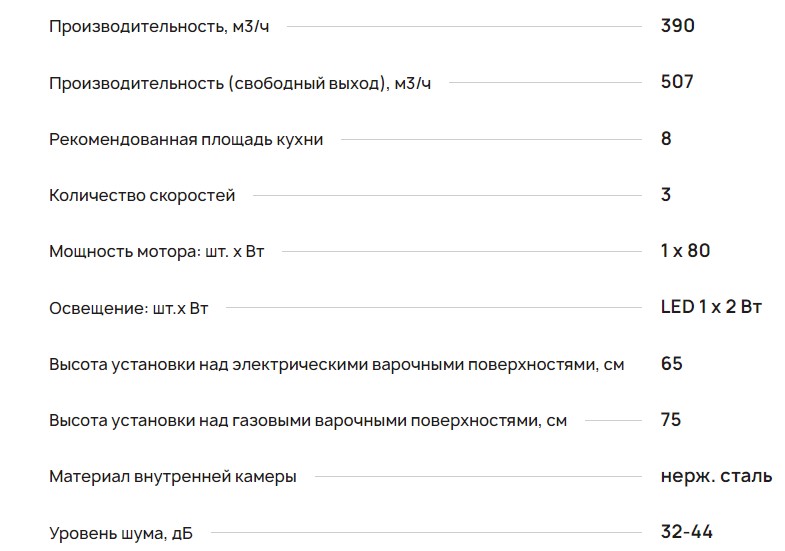
Task: Click the 'Производительность, м3/ч' label
Action: [x=158, y=27]
